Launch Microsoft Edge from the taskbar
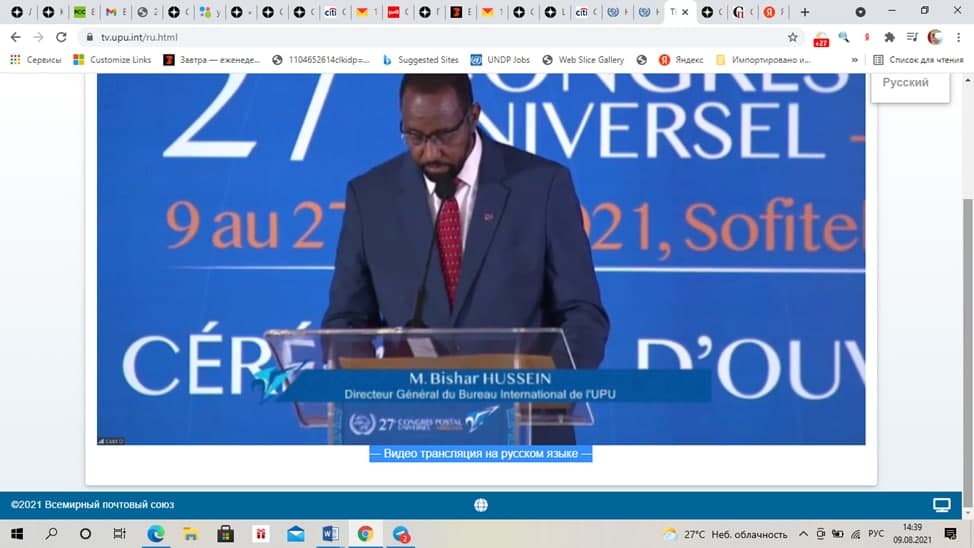The width and height of the screenshot is (974, 548). click(156, 534)
